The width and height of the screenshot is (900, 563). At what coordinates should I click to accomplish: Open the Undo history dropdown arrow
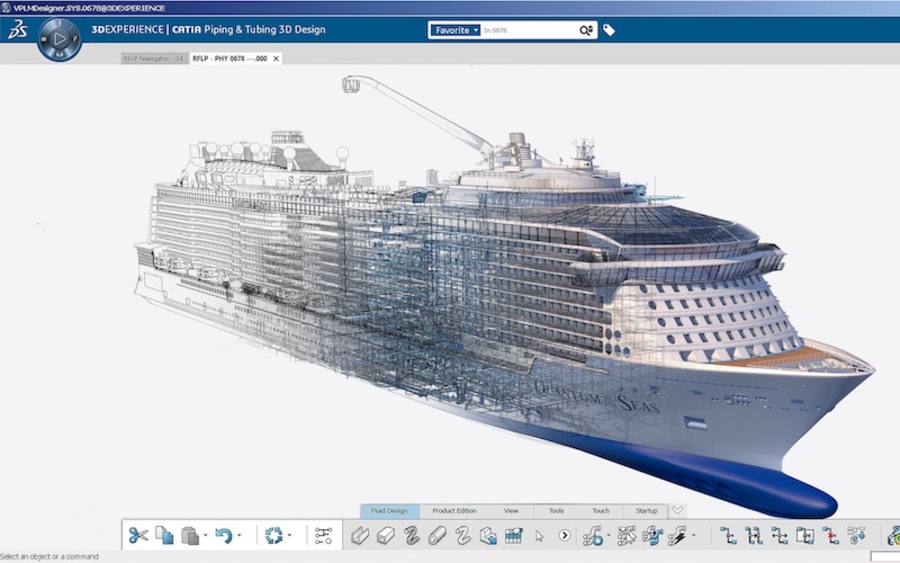click(239, 536)
